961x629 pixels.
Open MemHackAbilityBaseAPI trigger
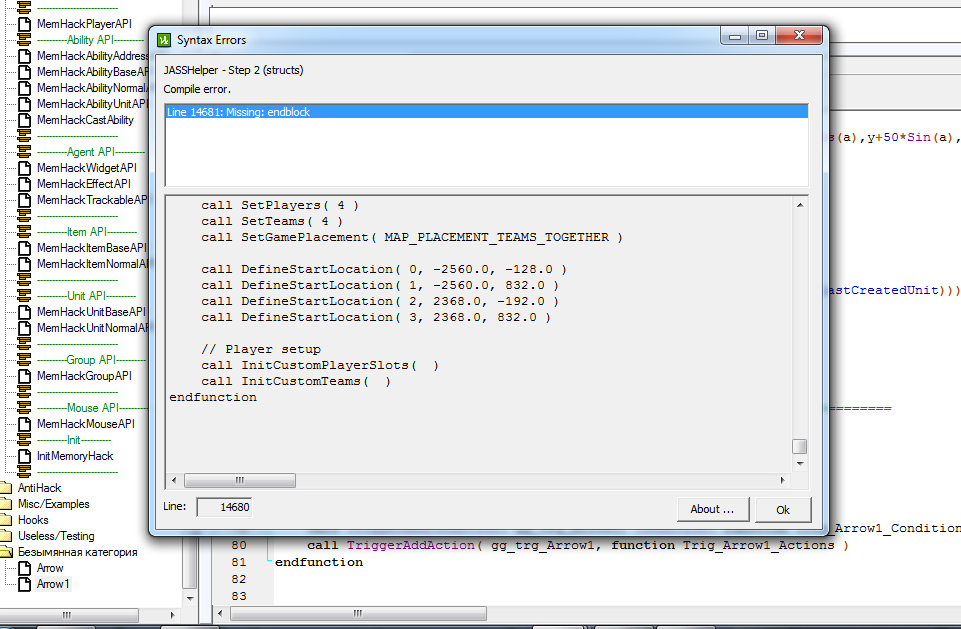coord(92,72)
